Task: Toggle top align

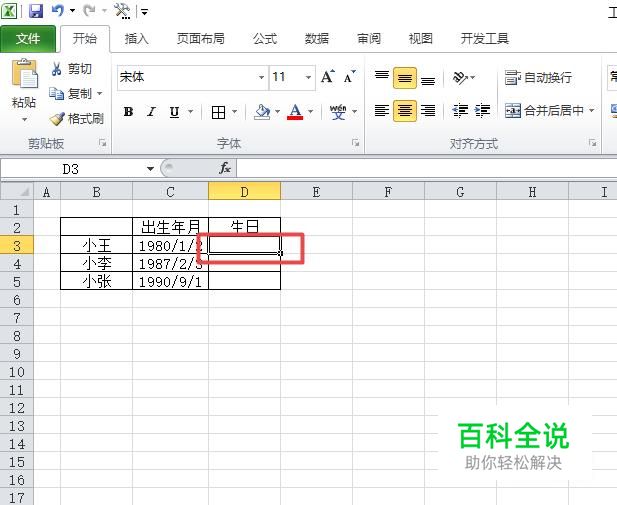Action: pos(382,76)
